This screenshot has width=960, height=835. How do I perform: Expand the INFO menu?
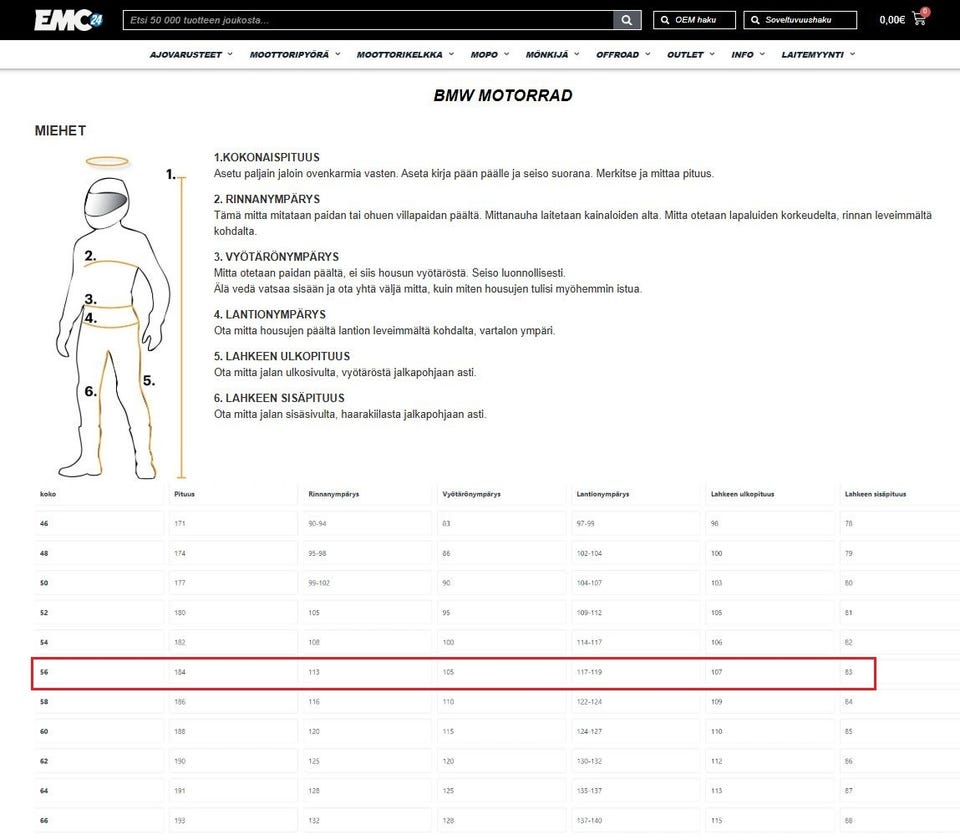748,54
